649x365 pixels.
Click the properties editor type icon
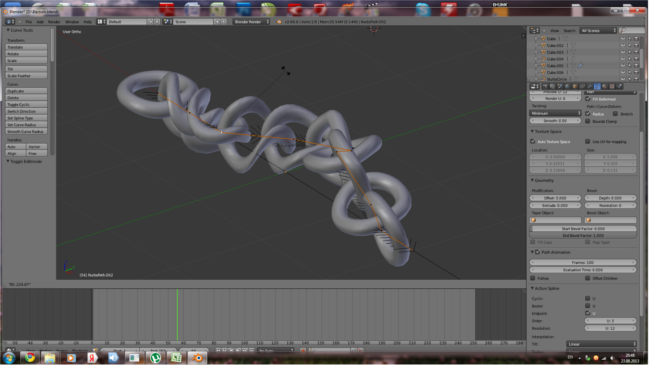(535, 86)
